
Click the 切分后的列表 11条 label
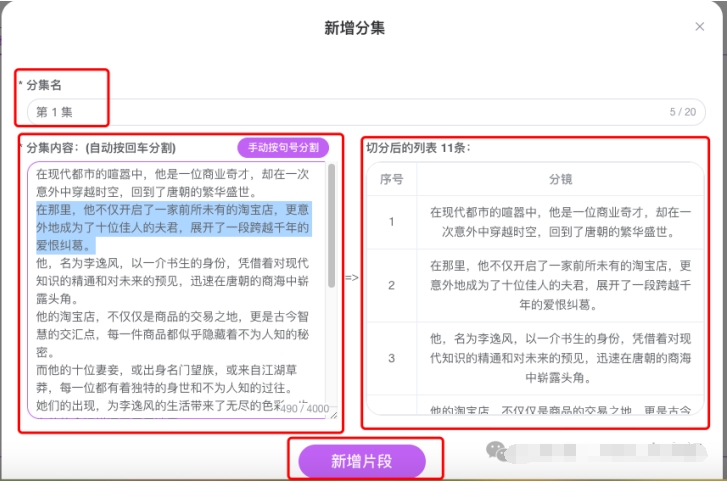(418, 148)
